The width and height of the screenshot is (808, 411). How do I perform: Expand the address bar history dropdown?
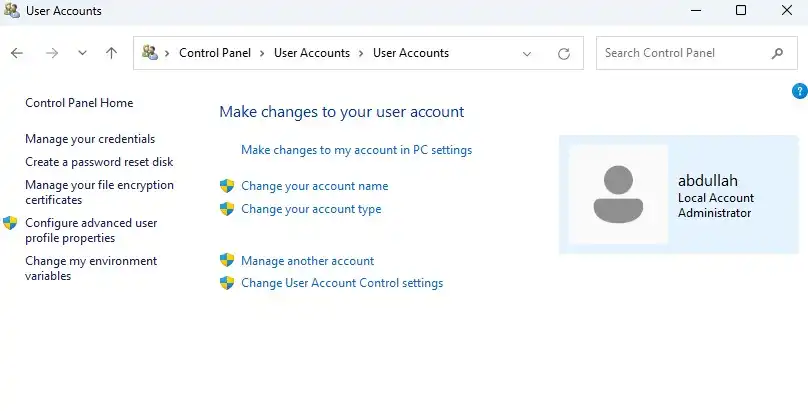coord(527,54)
